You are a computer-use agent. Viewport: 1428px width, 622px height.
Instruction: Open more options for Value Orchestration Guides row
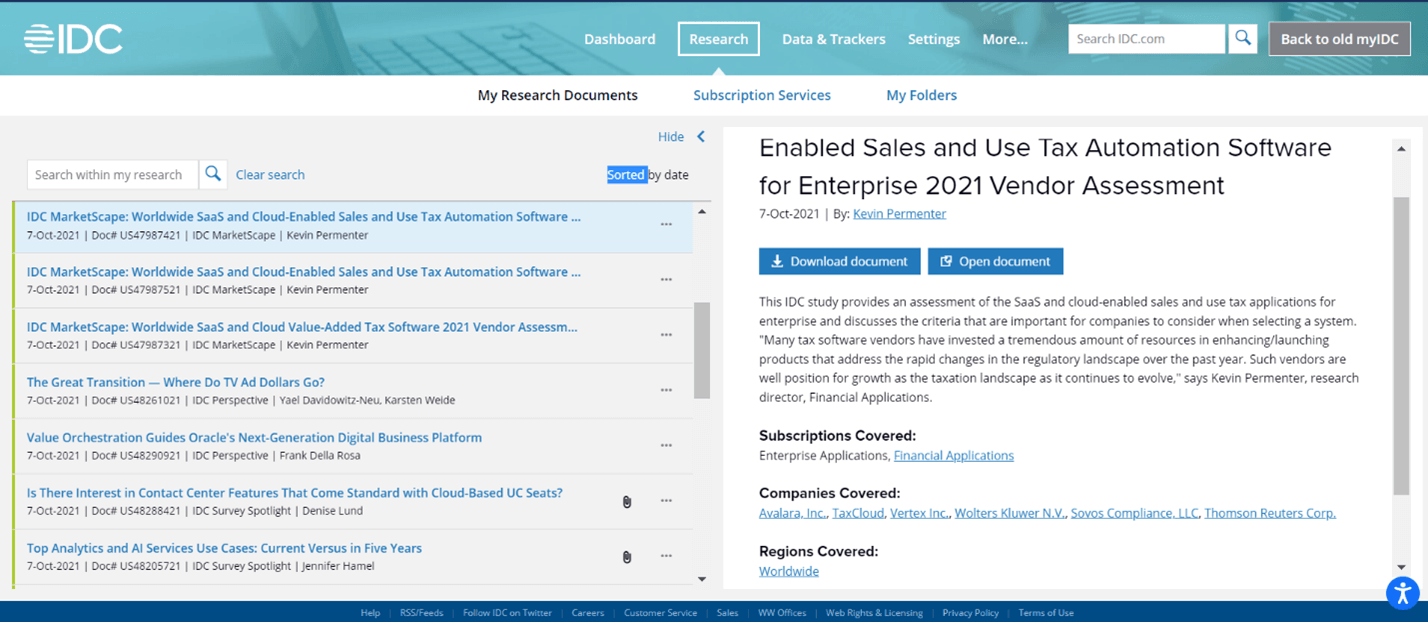click(666, 445)
